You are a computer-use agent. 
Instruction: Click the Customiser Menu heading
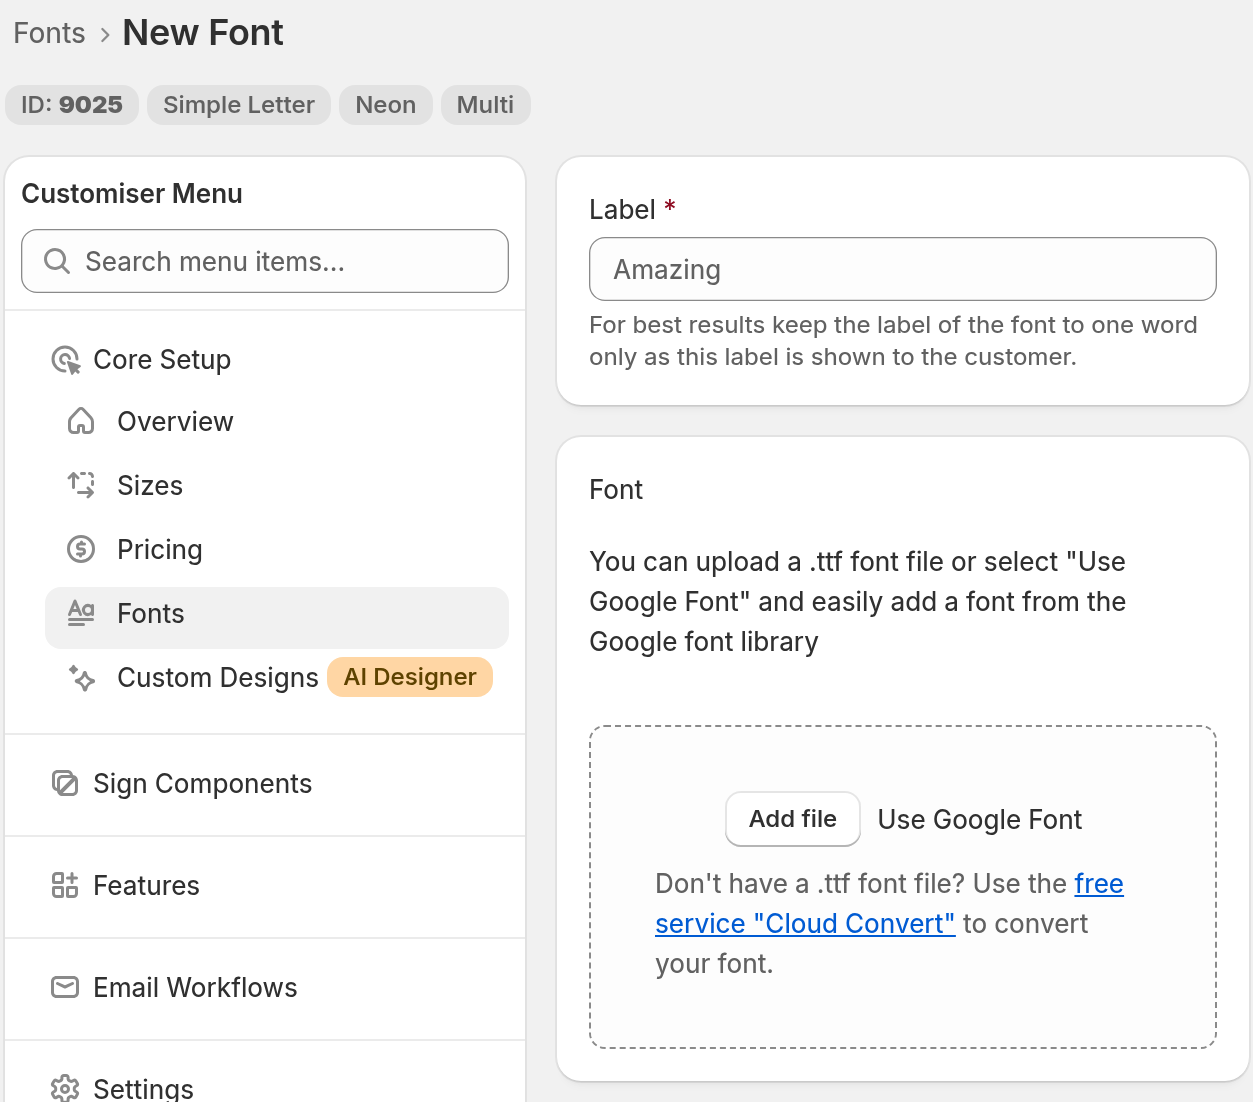click(x=132, y=193)
